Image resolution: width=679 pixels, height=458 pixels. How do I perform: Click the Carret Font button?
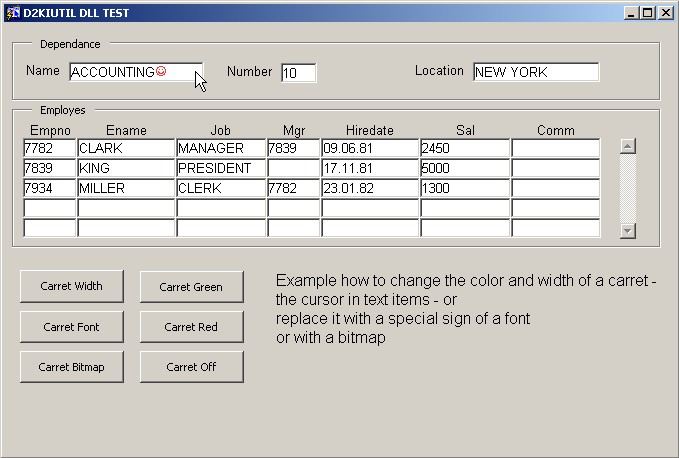[72, 327]
